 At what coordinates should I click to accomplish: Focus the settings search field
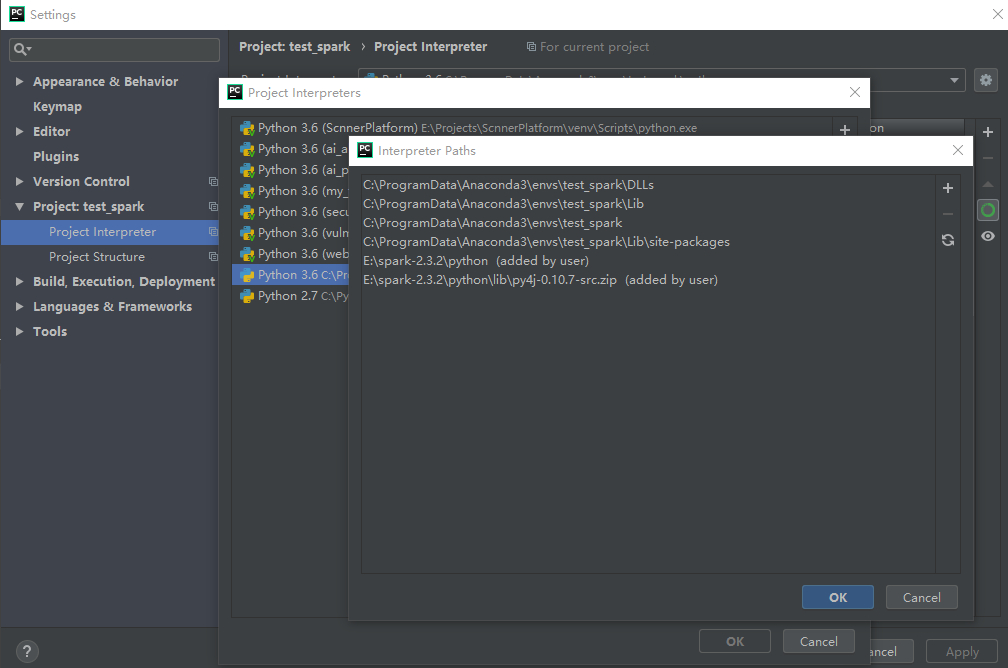point(114,50)
